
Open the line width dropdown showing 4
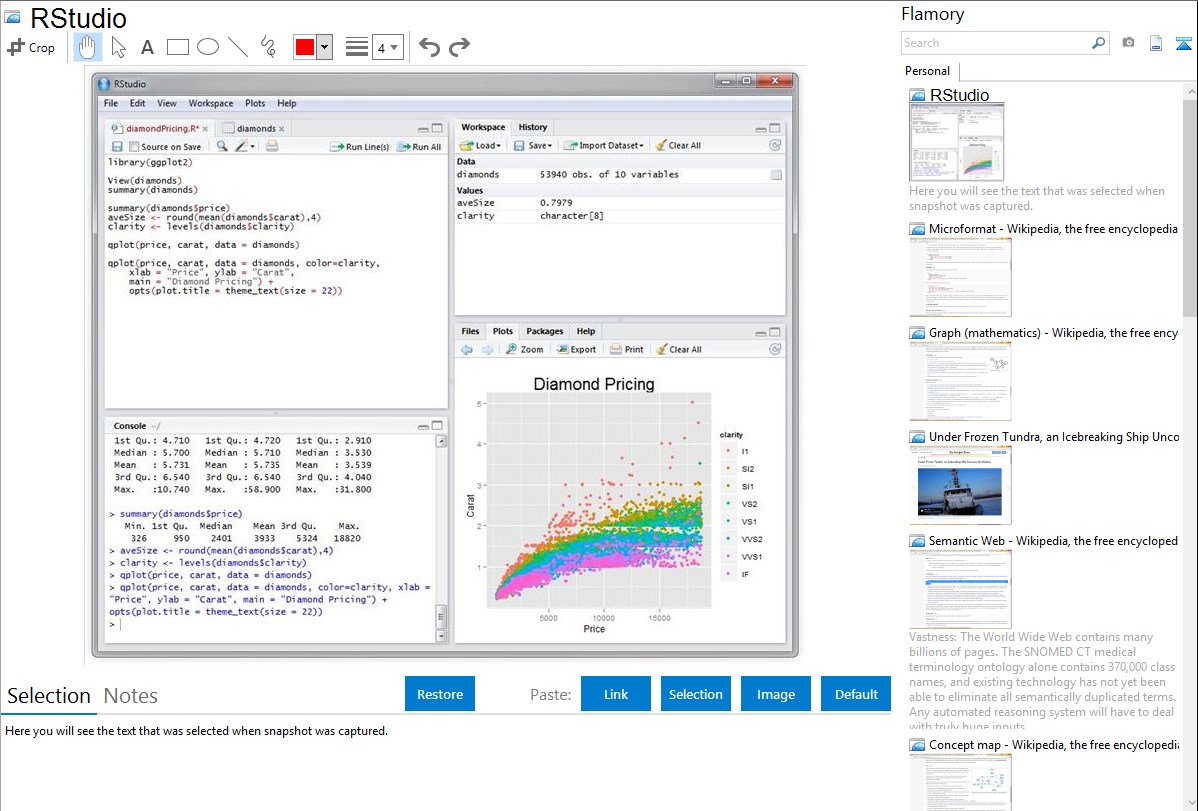(x=387, y=47)
